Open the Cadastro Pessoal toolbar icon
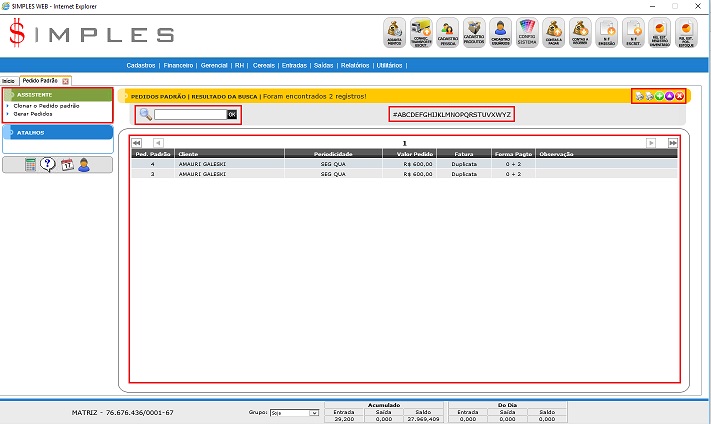This screenshot has height=424, width=711. pyautogui.click(x=449, y=33)
